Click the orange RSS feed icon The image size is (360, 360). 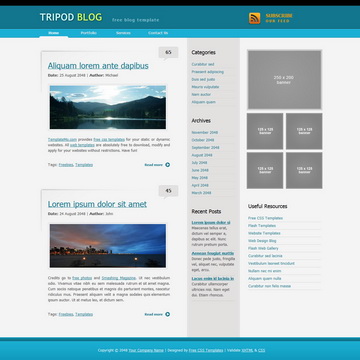click(x=254, y=18)
